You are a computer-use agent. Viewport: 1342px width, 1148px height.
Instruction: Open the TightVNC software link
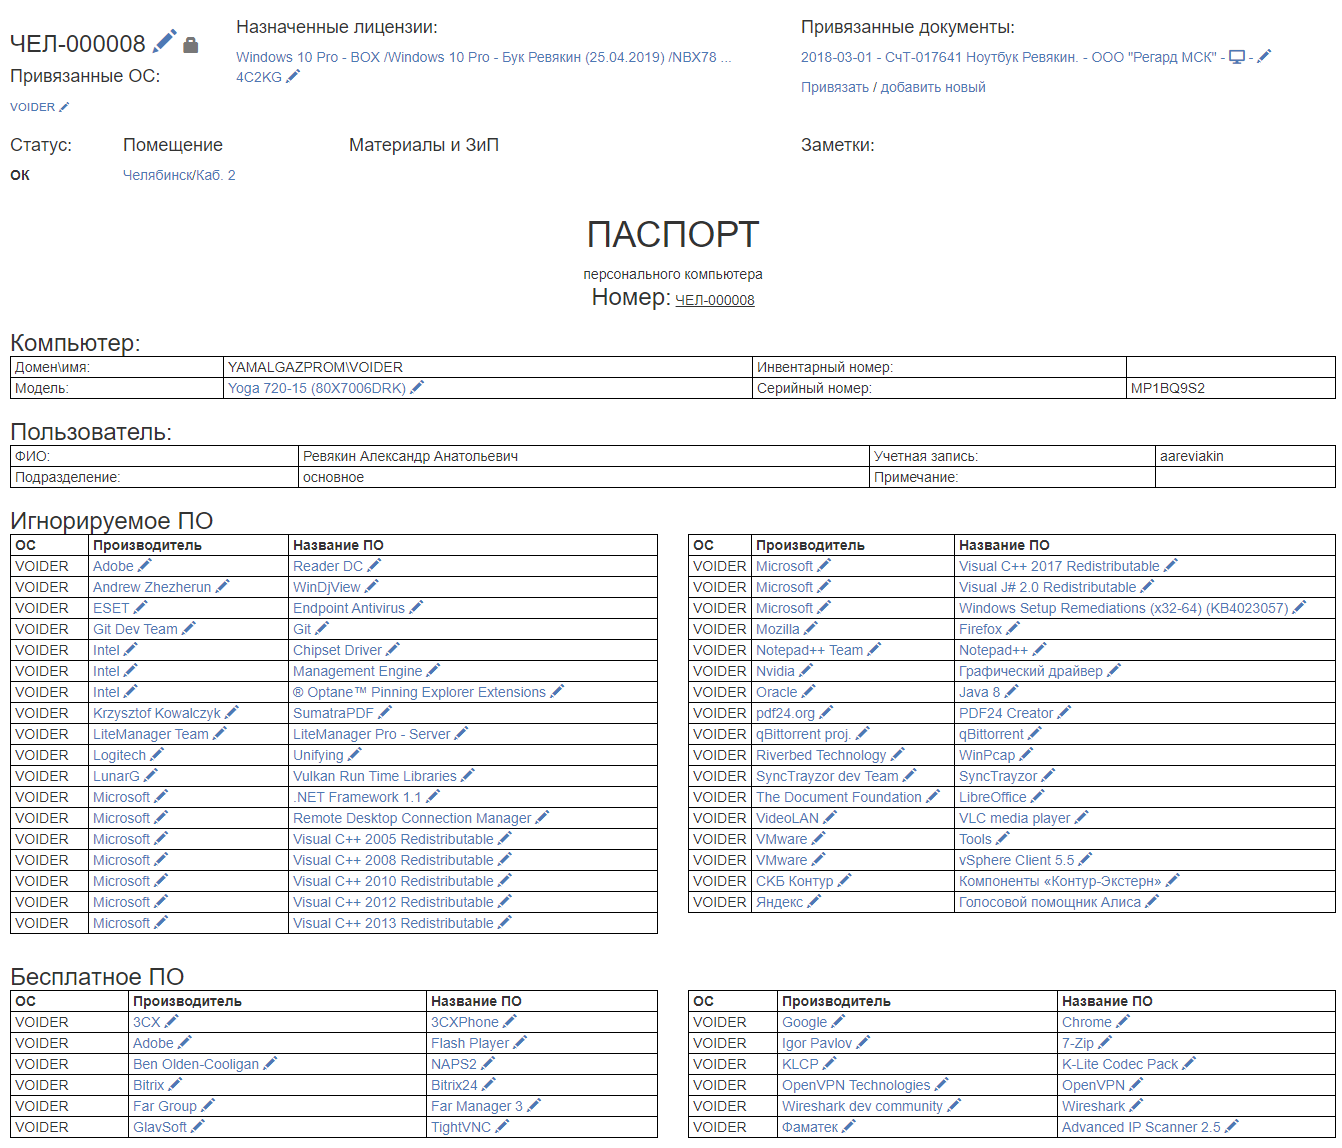point(461,1127)
